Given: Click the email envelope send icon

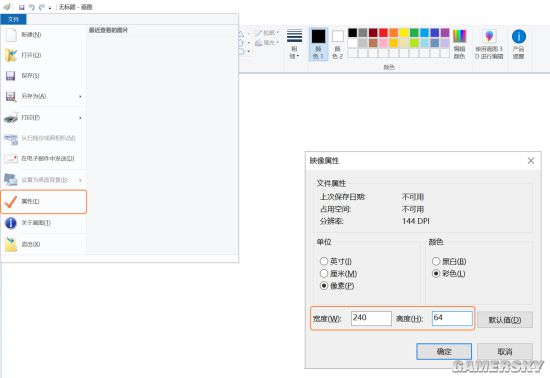Looking at the screenshot, I should [11, 158].
